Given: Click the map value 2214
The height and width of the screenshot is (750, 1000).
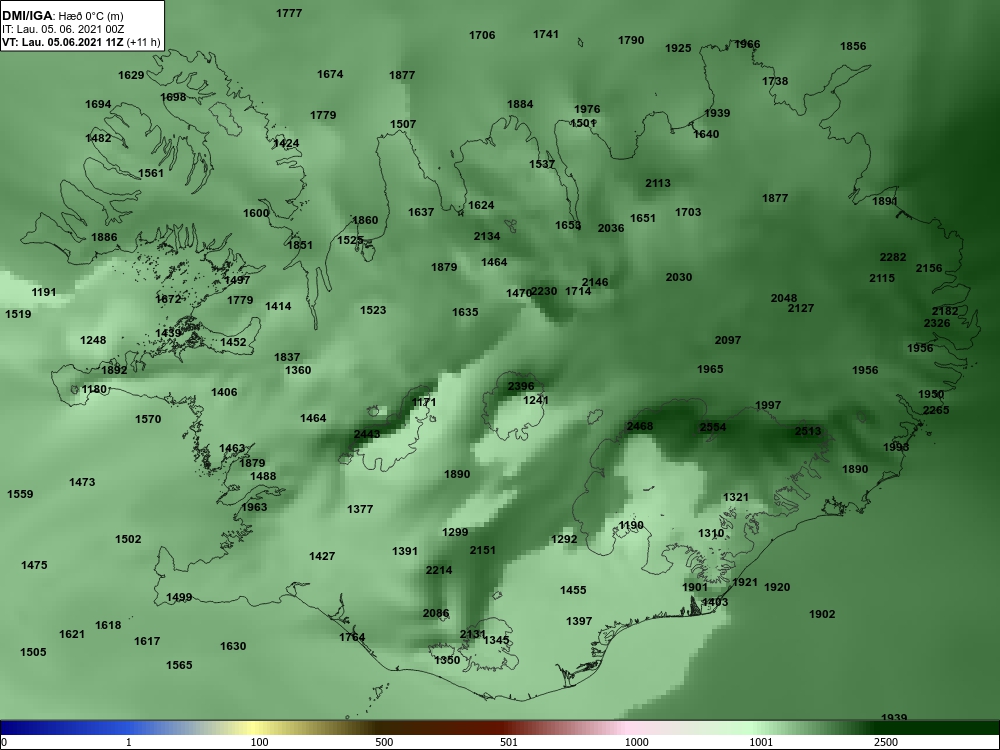Looking at the screenshot, I should click(x=439, y=570).
